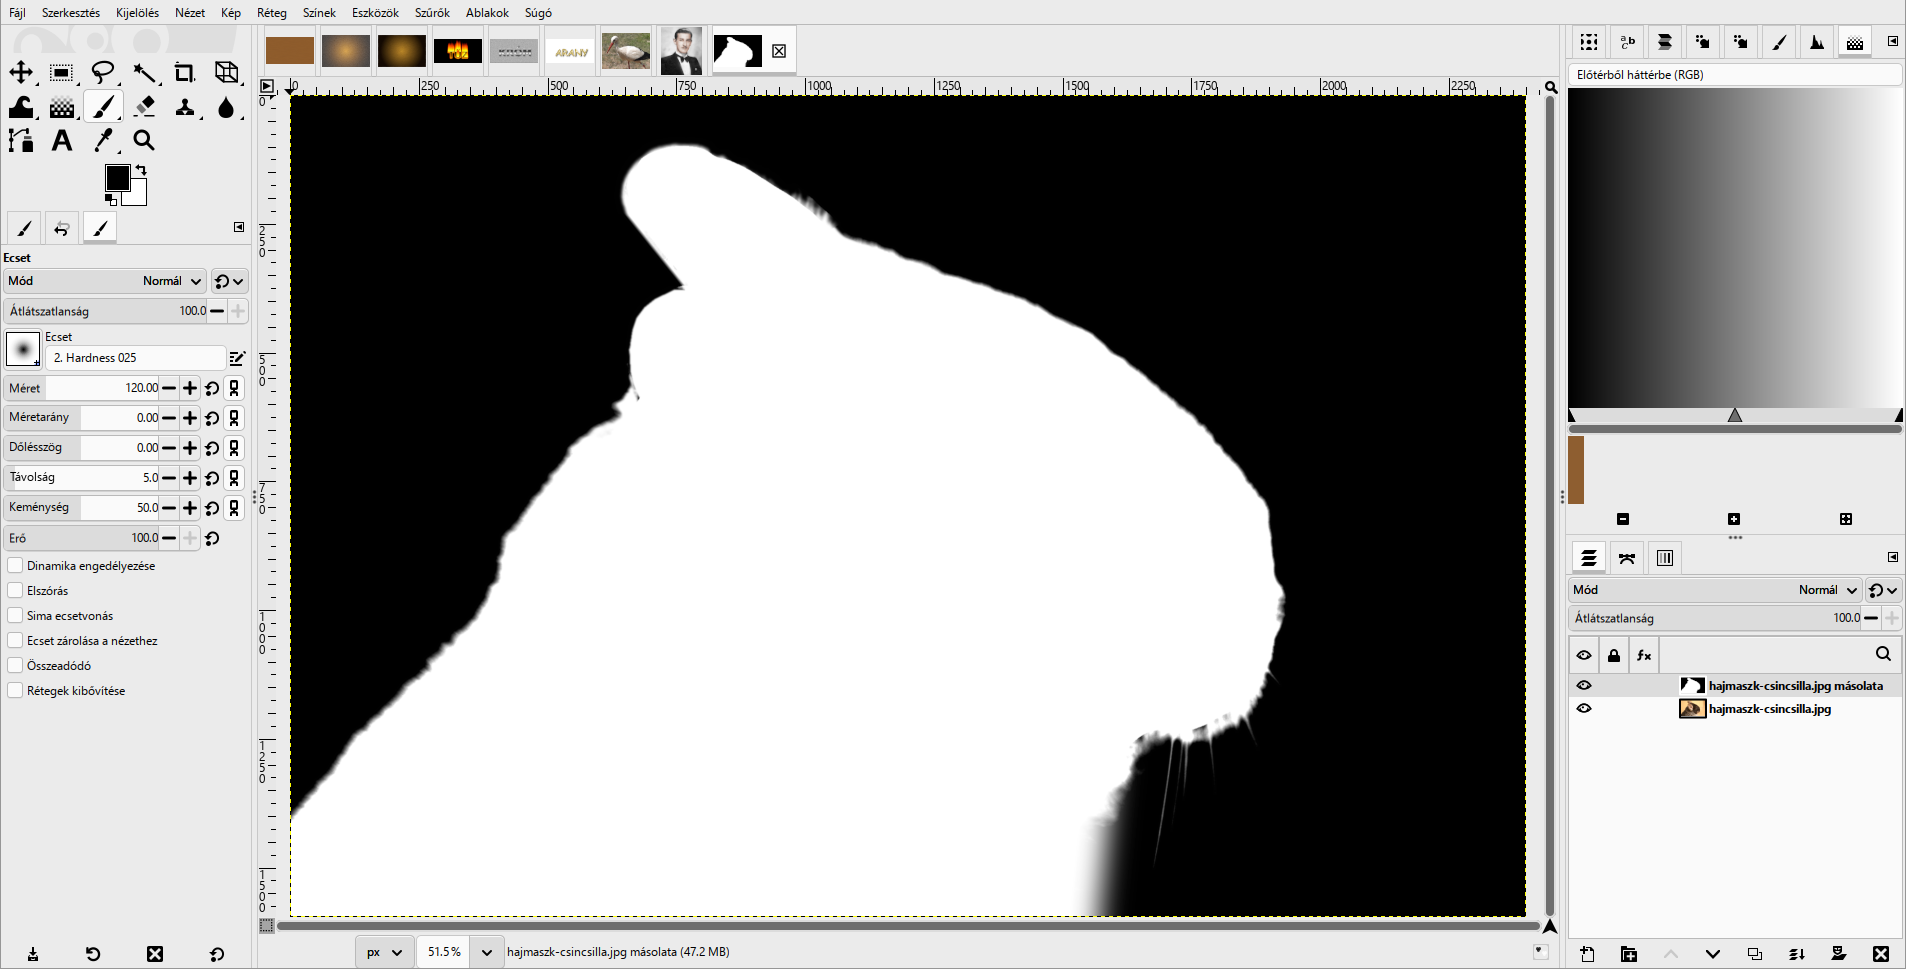
Task: Select the Smudge drop tool
Action: point(227,107)
